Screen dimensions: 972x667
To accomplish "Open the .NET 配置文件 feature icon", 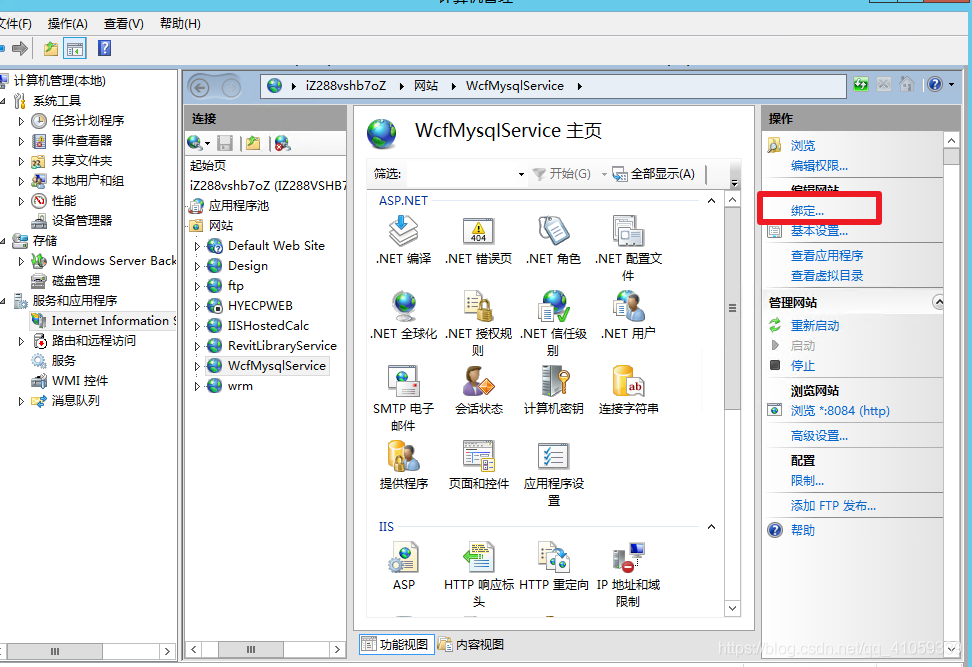I will pos(629,231).
